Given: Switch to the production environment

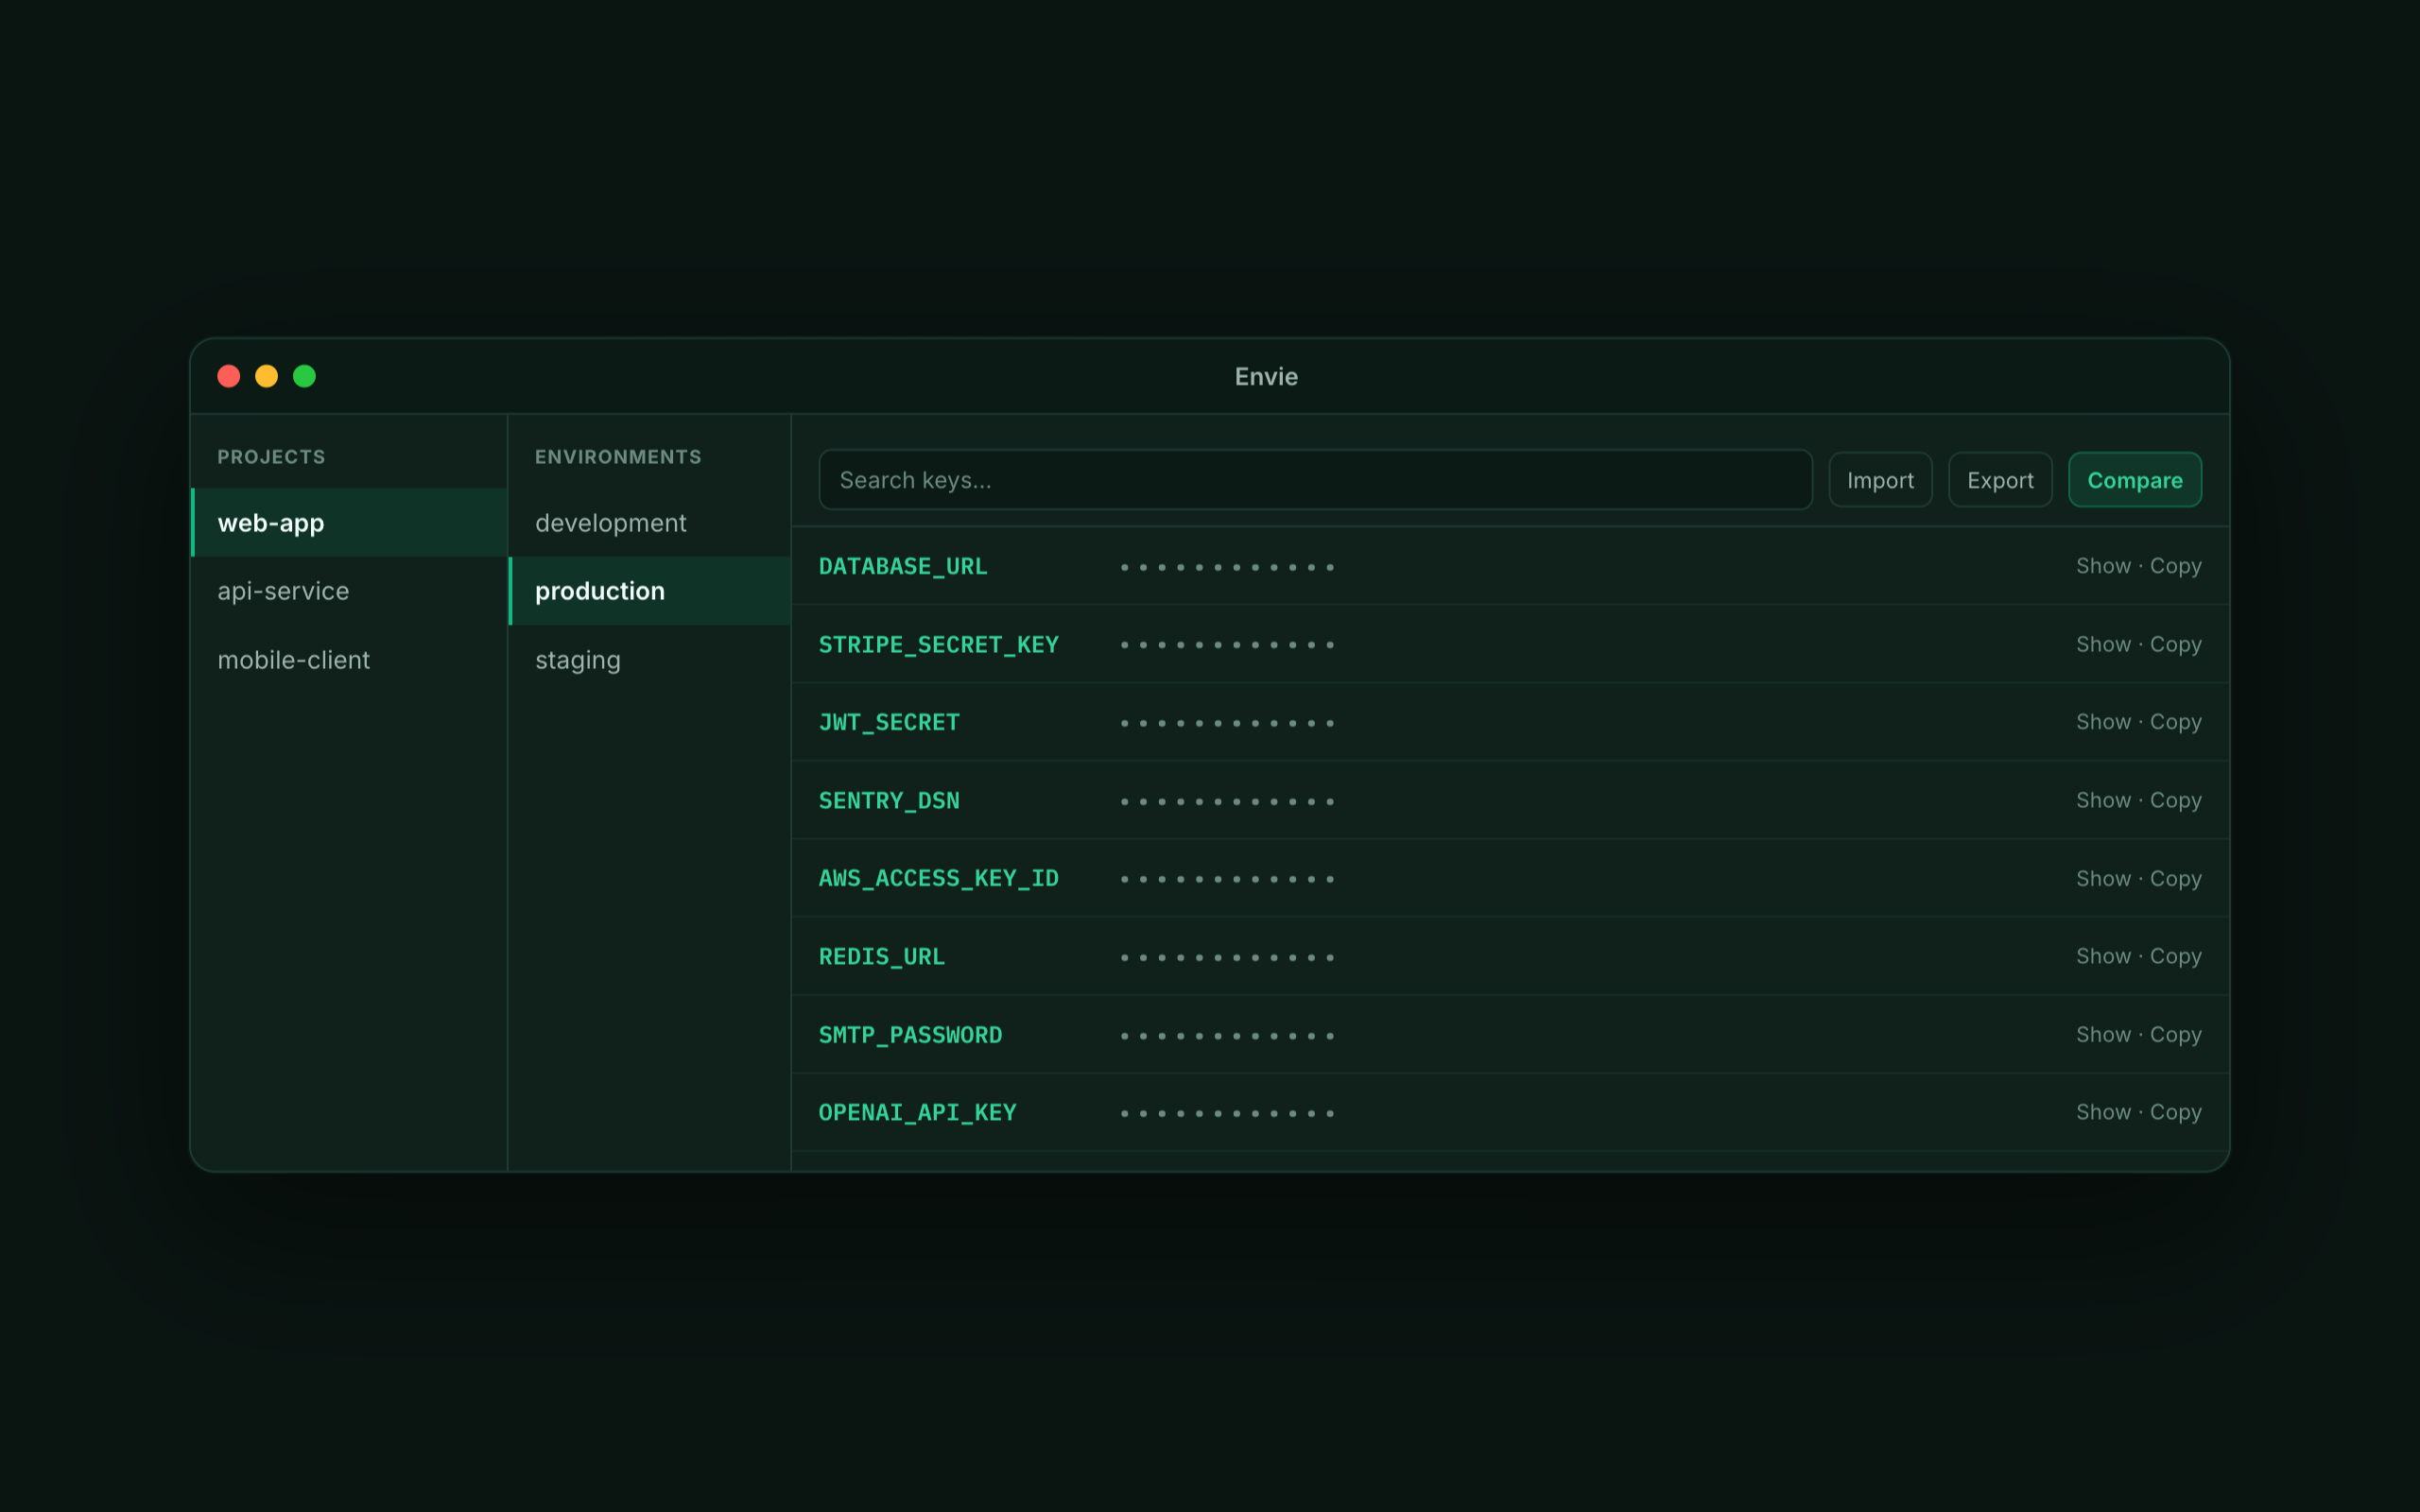Looking at the screenshot, I should [x=650, y=591].
